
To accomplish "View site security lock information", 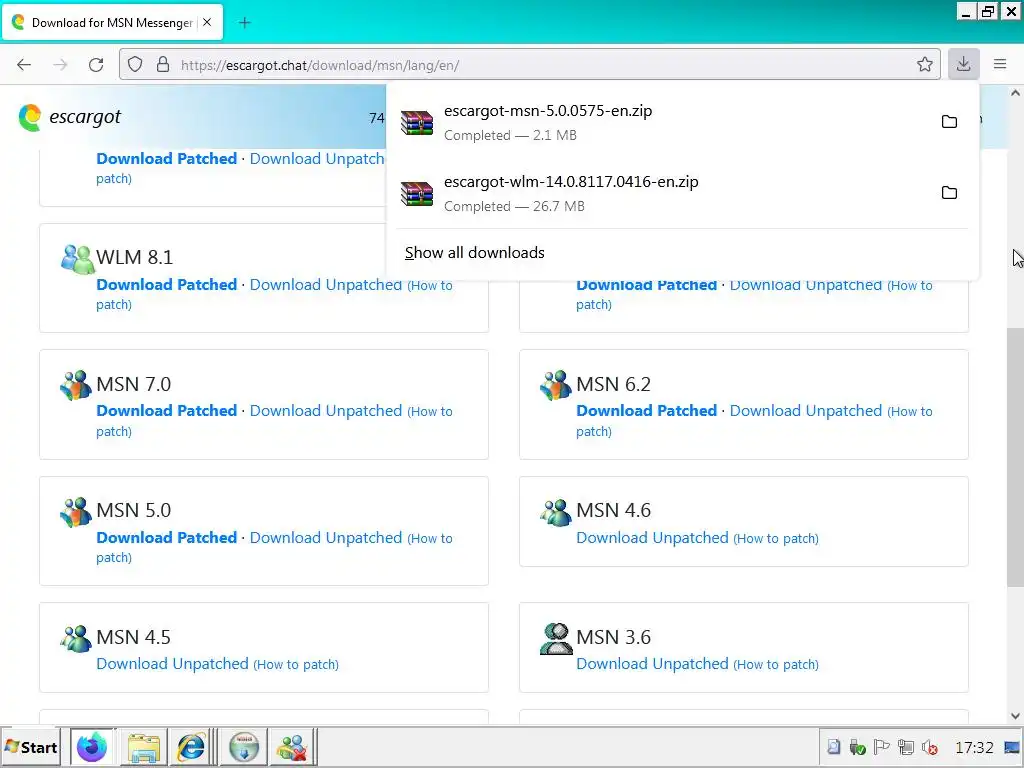I will 163,65.
